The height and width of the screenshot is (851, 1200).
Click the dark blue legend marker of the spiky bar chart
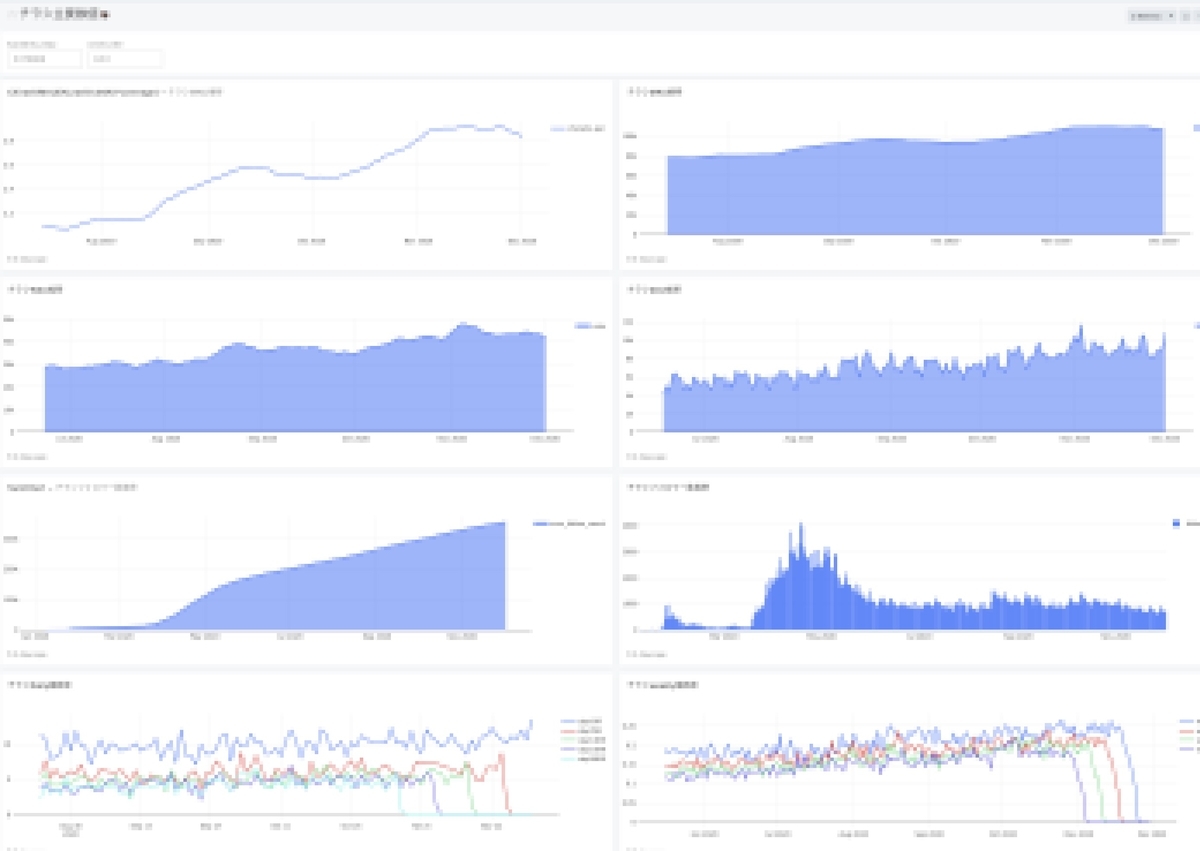click(1177, 523)
